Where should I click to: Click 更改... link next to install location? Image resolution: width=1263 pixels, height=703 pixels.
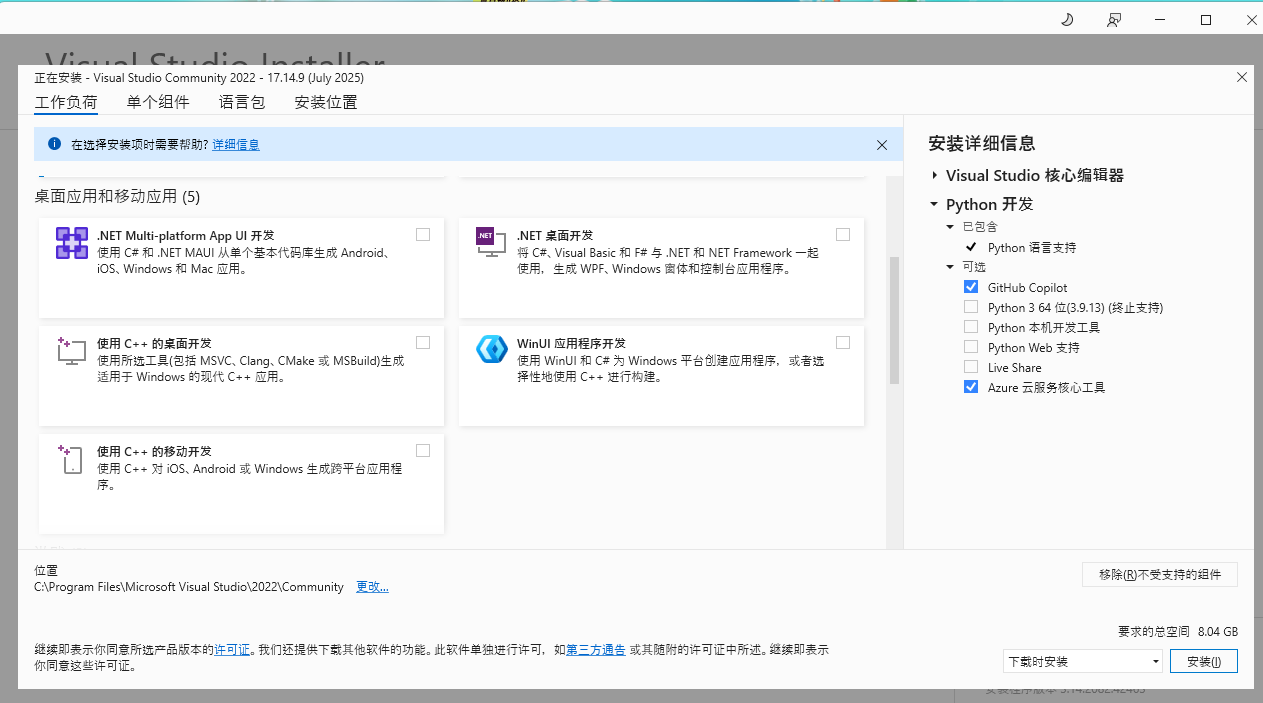coord(373,587)
